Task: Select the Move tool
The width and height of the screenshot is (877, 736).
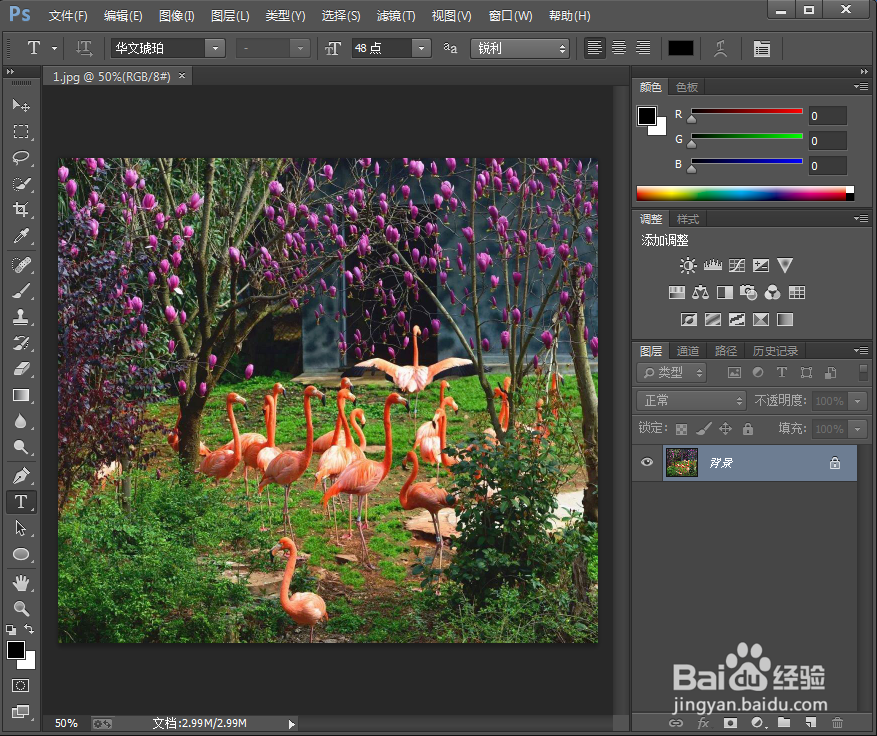Action: click(x=21, y=105)
